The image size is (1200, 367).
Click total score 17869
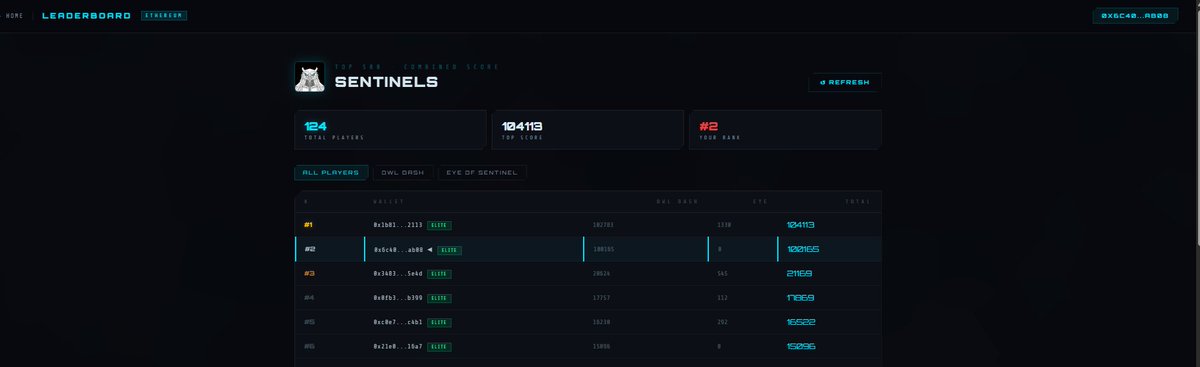[x=800, y=298]
